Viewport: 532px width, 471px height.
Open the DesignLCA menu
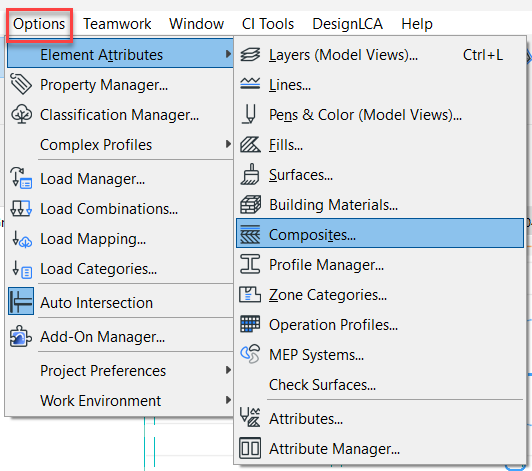pyautogui.click(x=347, y=24)
